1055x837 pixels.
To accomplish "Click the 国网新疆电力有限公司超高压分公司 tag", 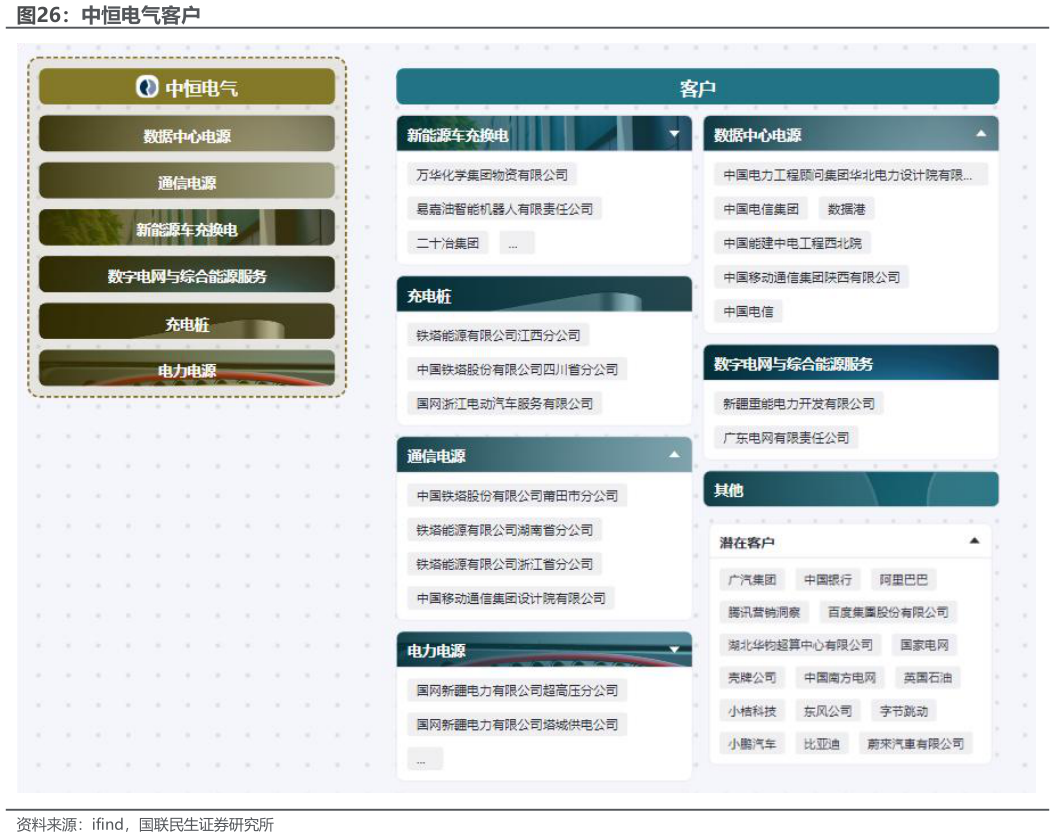I will click(x=517, y=690).
